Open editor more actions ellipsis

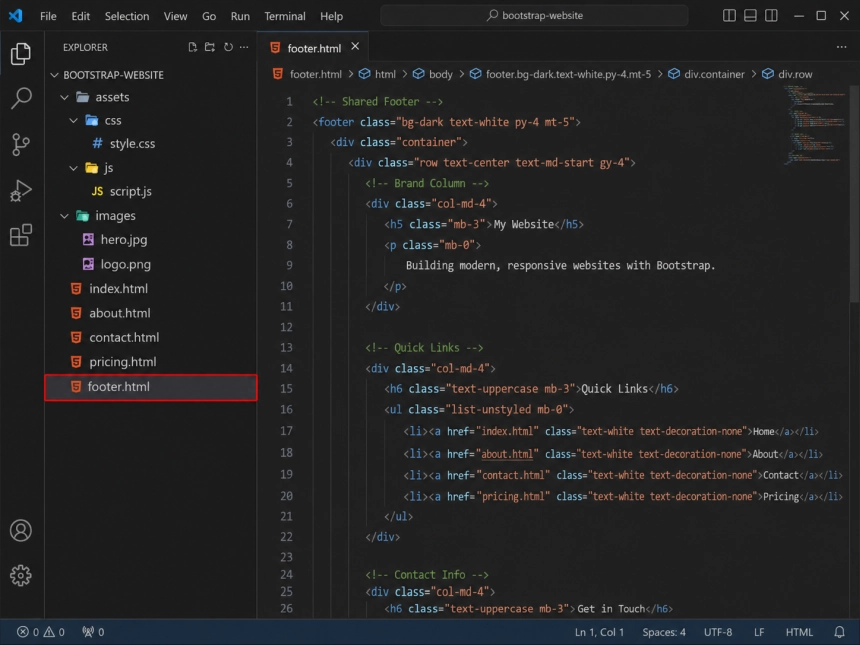[x=841, y=47]
